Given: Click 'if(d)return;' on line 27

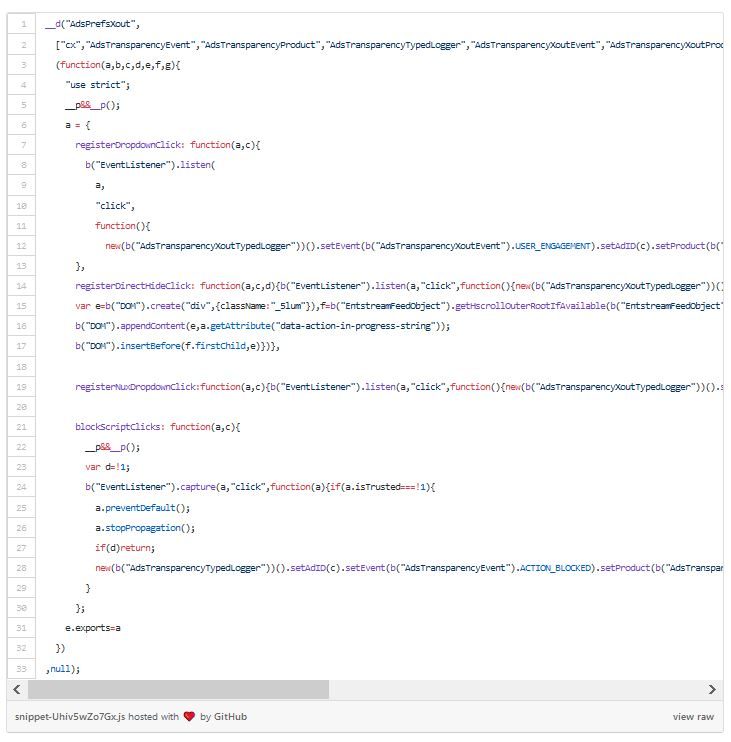Looking at the screenshot, I should tap(125, 548).
